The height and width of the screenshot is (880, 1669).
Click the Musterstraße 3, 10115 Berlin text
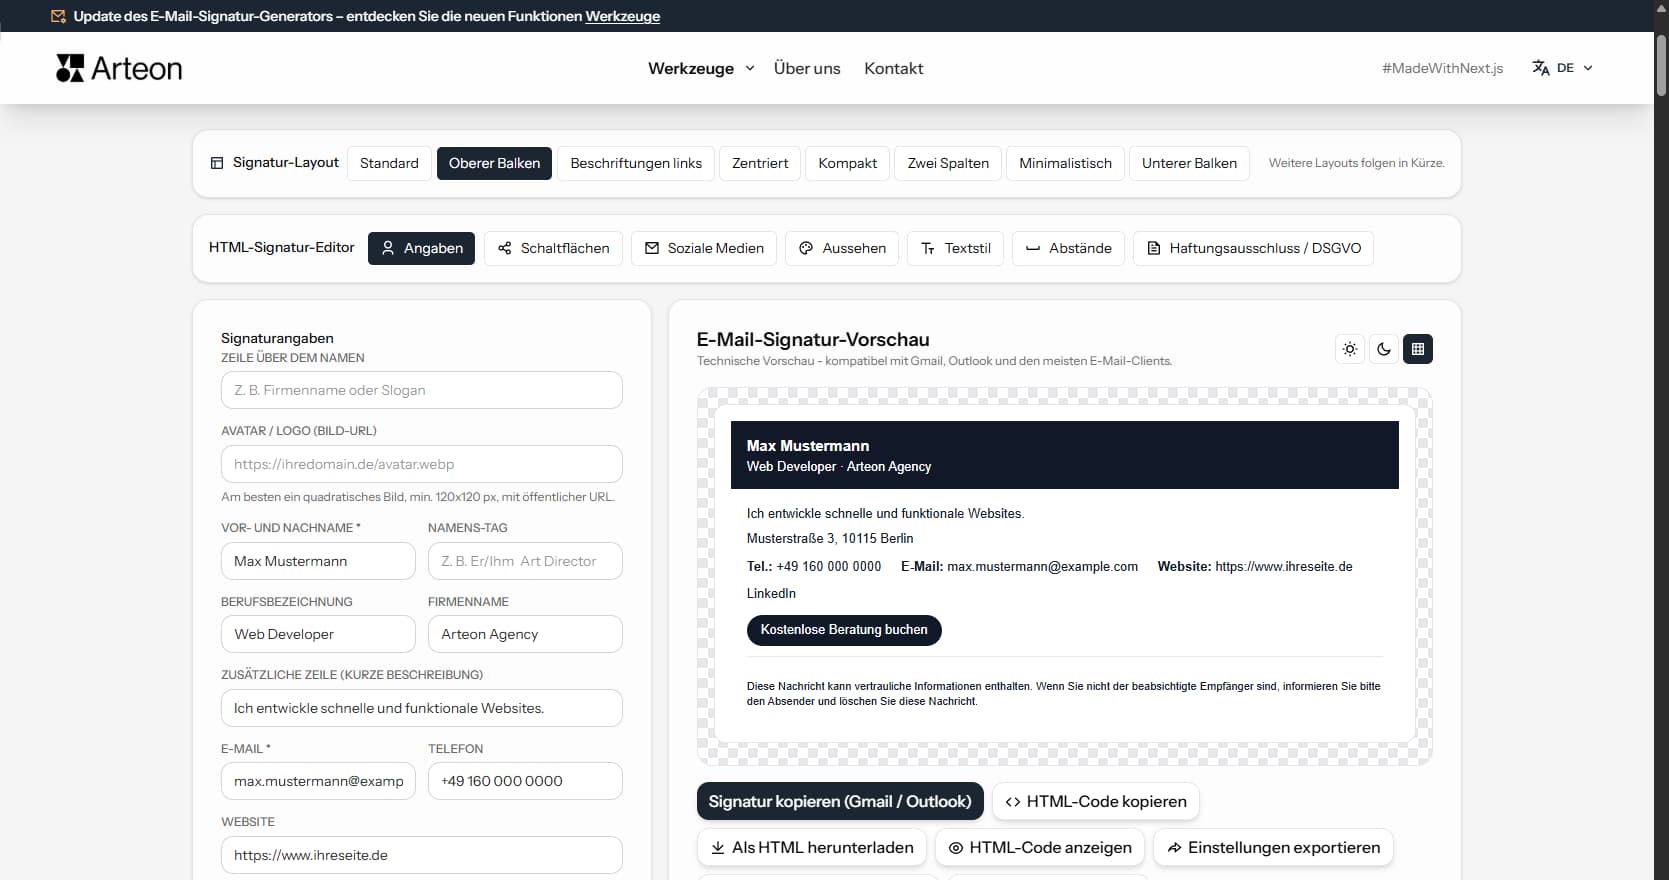tap(829, 538)
